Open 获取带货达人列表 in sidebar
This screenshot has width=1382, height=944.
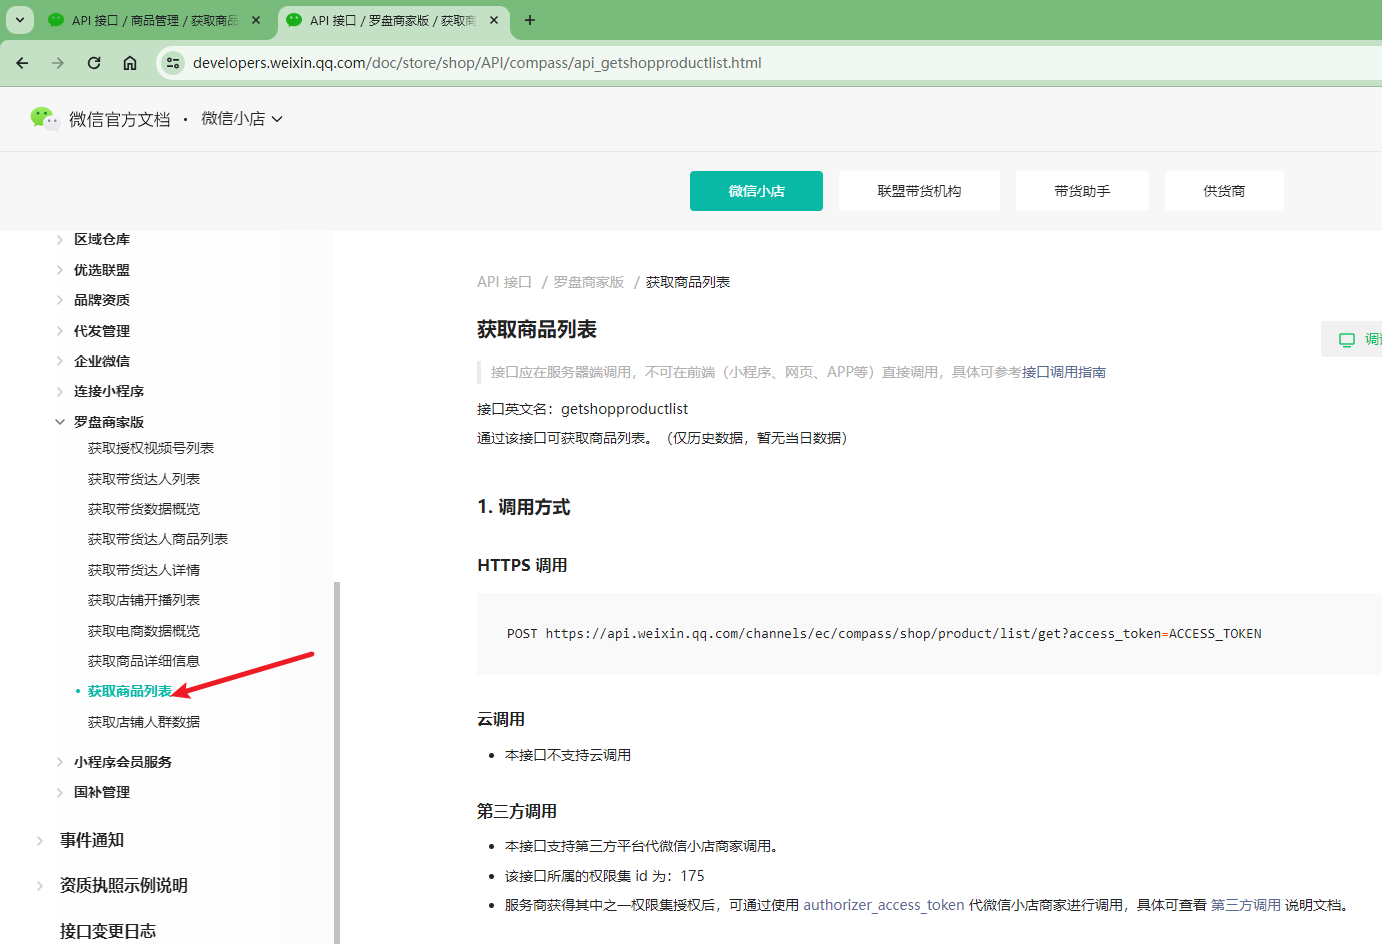[144, 479]
